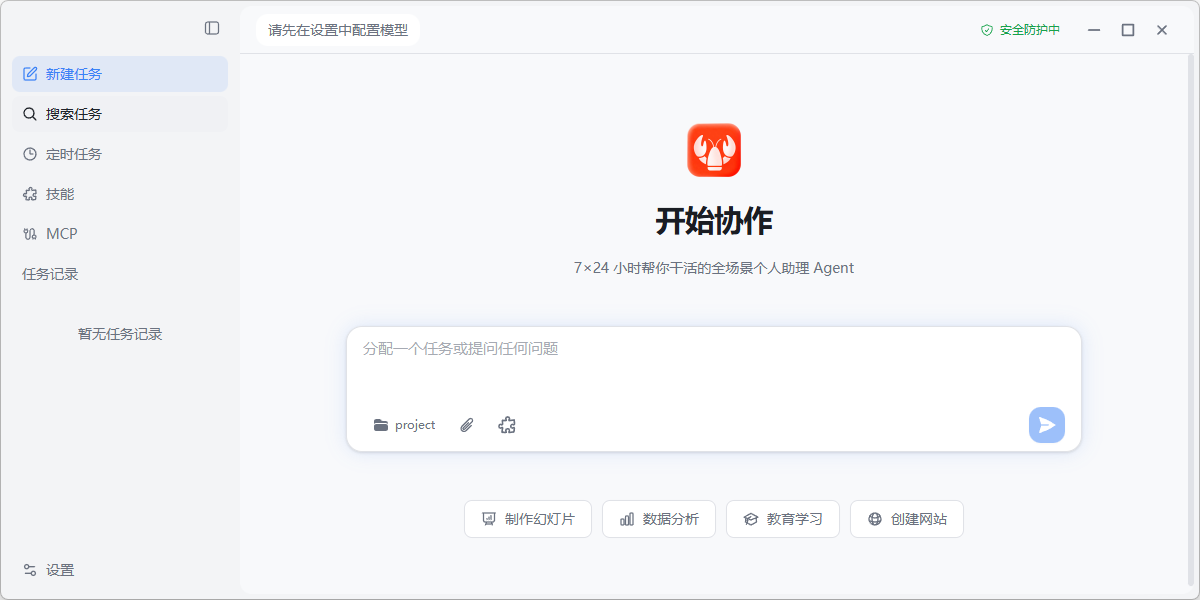Viewport: 1200px width, 600px height.
Task: Click the 请先在设置中配置模型 notice
Action: (338, 30)
